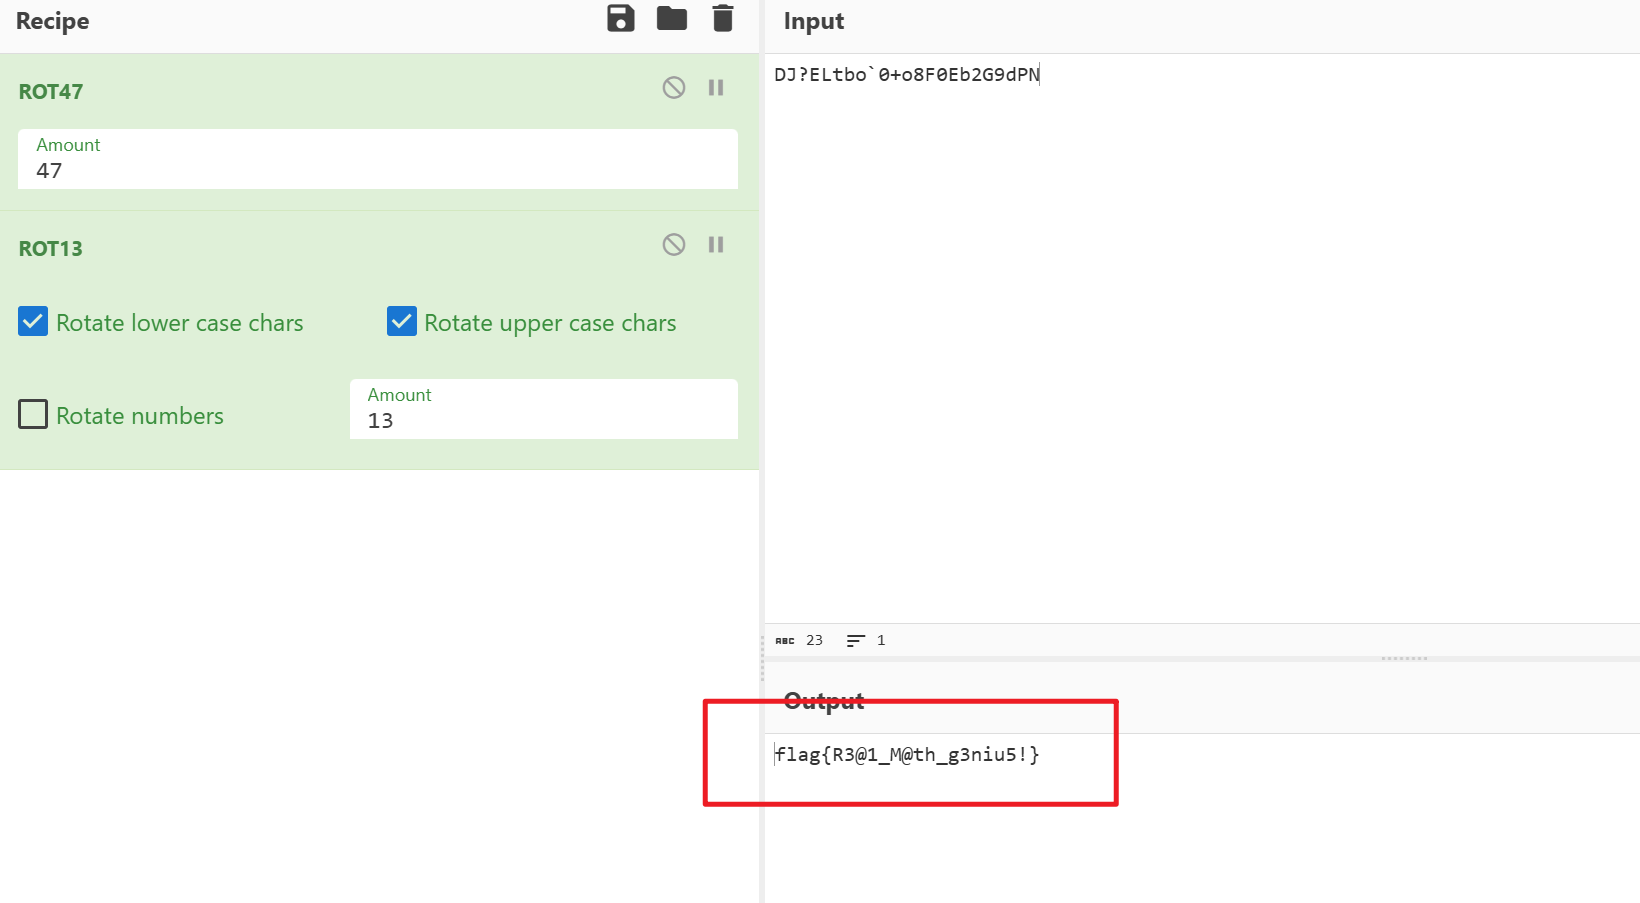Uncheck Rotate upper case chars
The height and width of the screenshot is (903, 1640).
pos(402,322)
